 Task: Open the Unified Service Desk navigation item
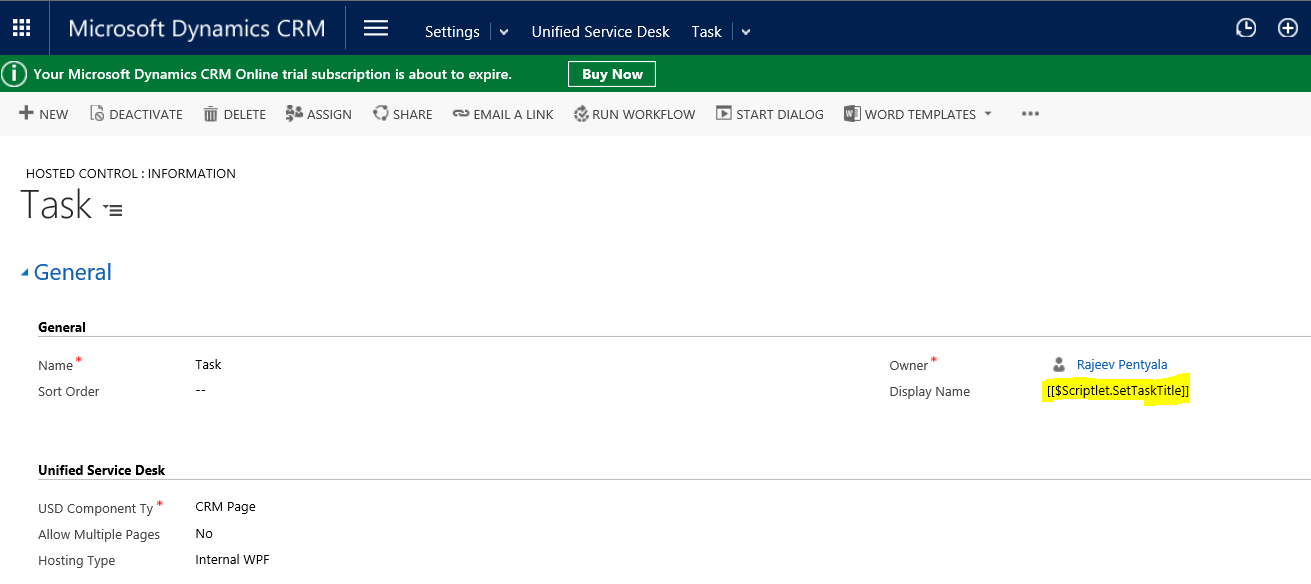[x=600, y=32]
